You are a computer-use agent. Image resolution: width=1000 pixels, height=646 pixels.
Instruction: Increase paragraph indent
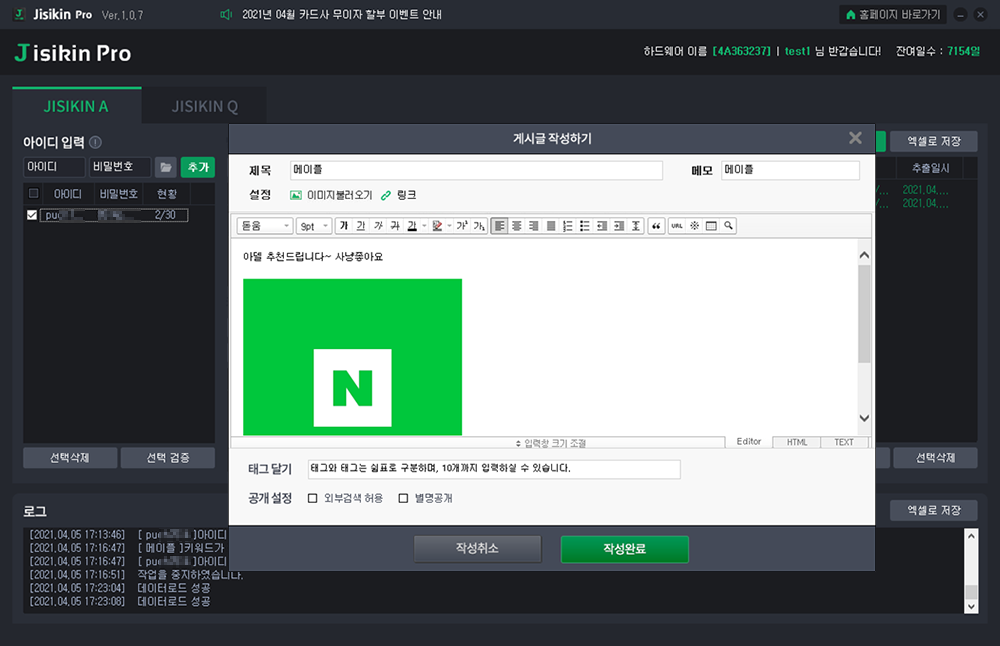(x=619, y=226)
